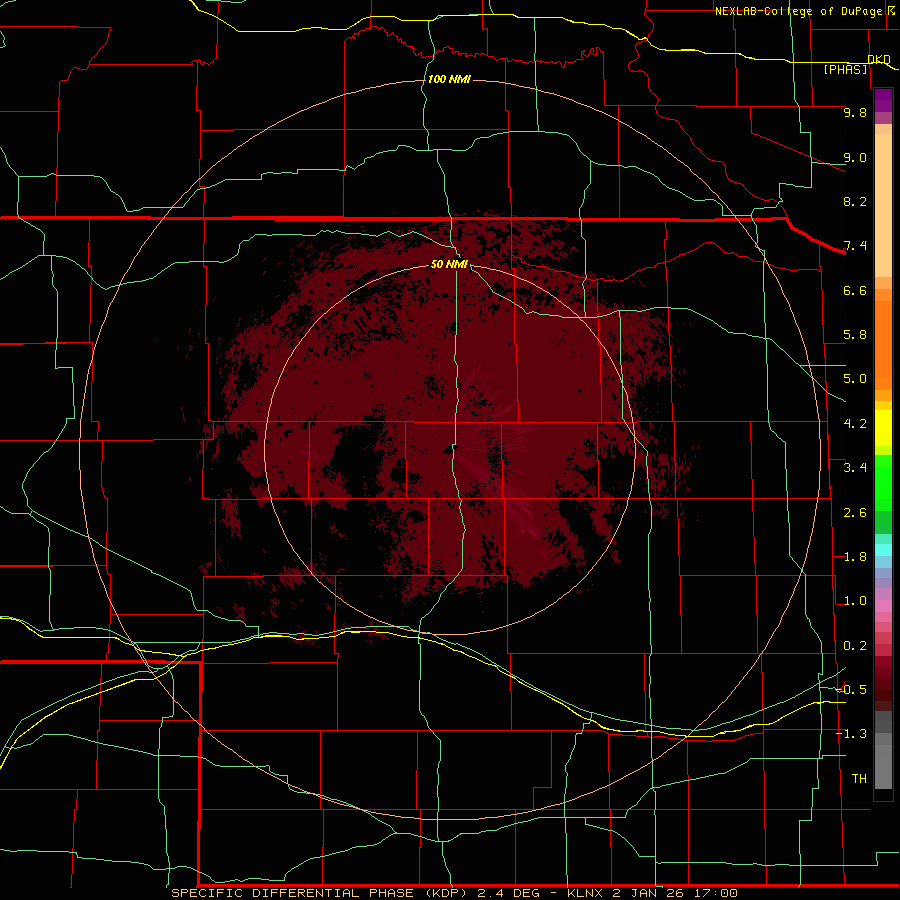
Task: Click the 7.4 scale value
Action: [x=855, y=246]
